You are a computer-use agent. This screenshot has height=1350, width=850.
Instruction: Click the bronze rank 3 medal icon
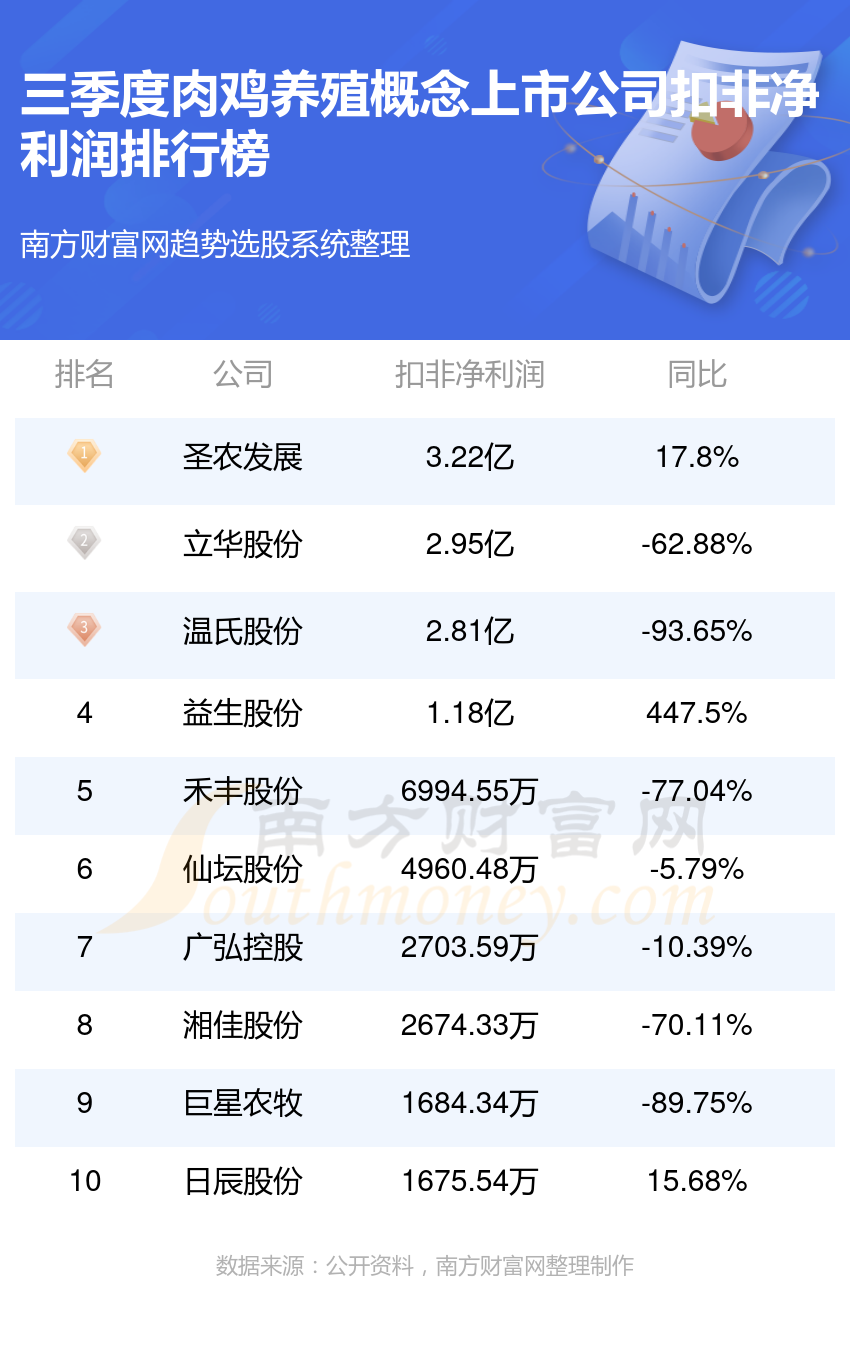pyautogui.click(x=84, y=630)
